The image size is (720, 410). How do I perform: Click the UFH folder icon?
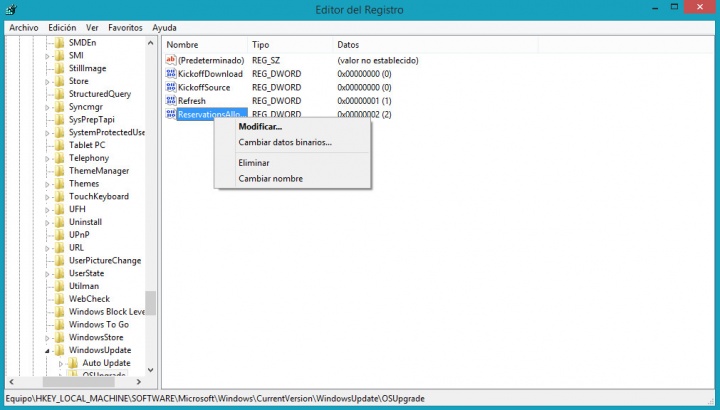click(x=60, y=209)
